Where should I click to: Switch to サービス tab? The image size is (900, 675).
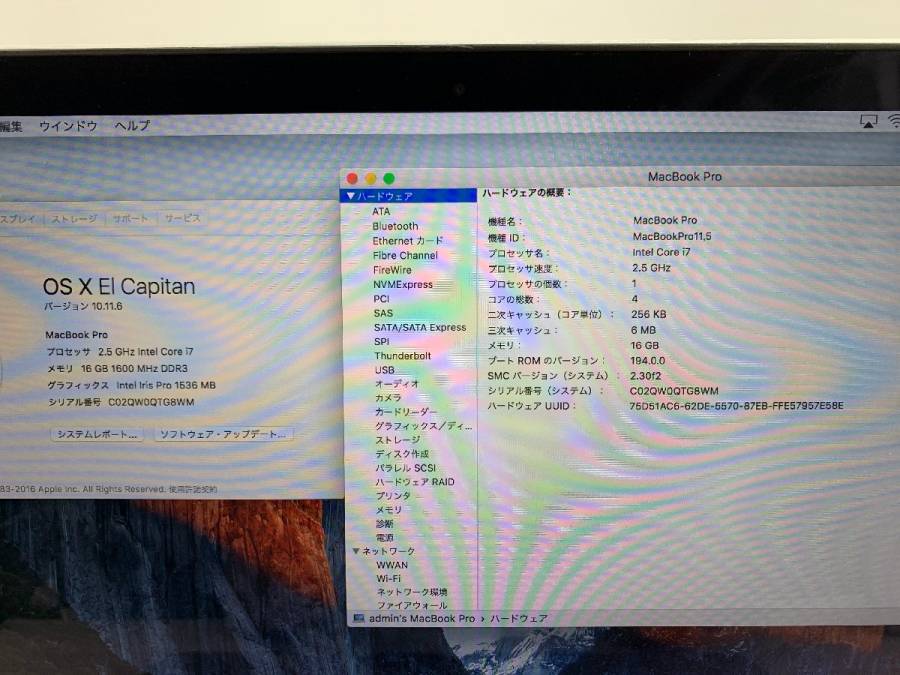183,219
